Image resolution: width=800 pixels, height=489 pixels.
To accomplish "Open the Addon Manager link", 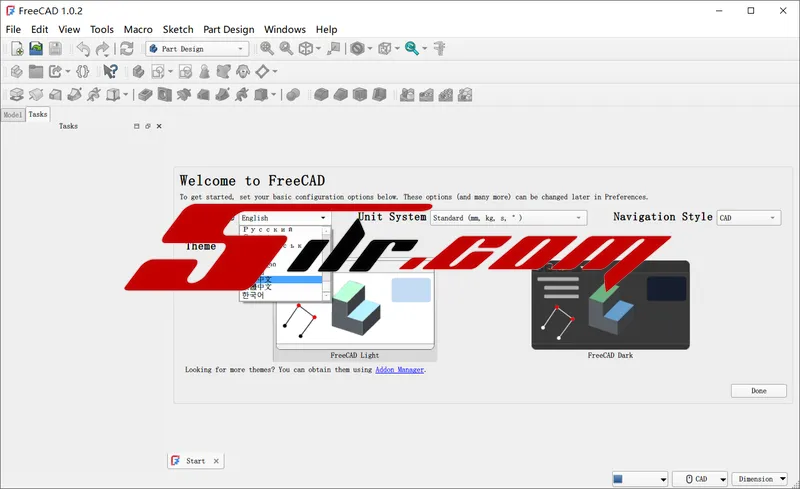I will (x=399, y=370).
